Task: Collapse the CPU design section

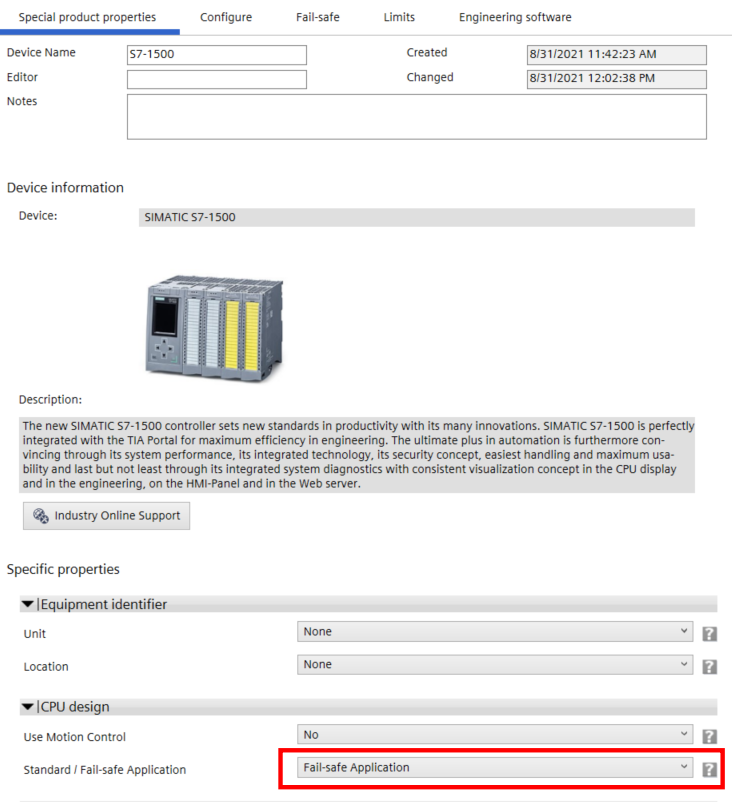Action: pyautogui.click(x=28, y=707)
